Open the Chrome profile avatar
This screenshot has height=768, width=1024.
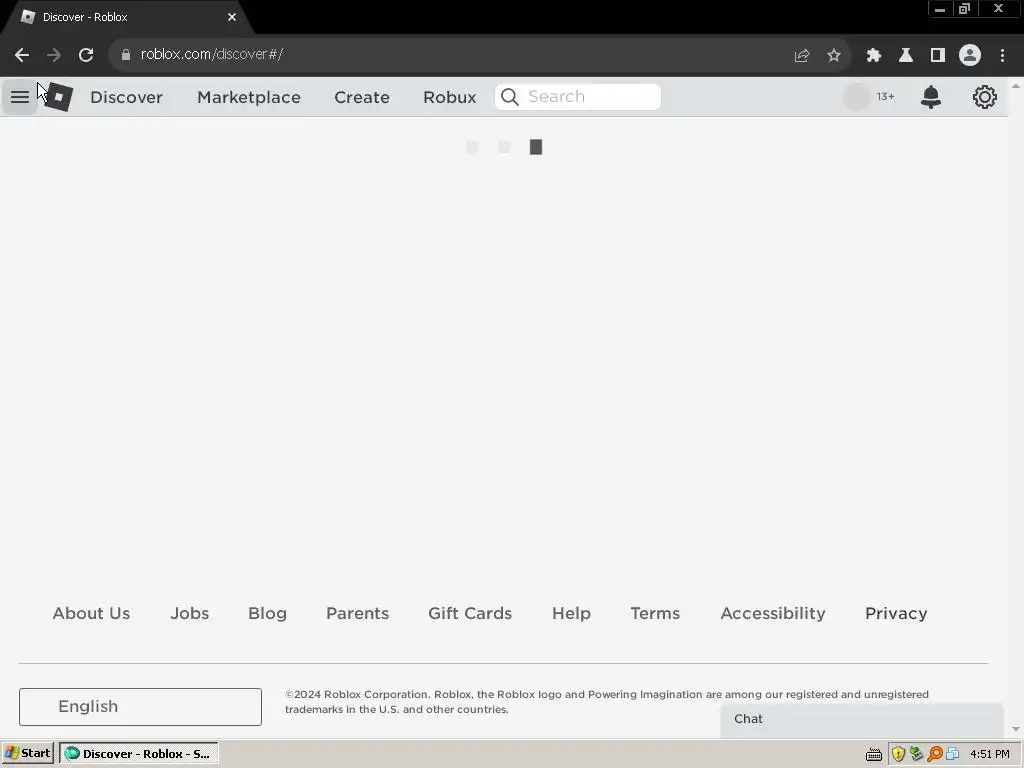(970, 56)
